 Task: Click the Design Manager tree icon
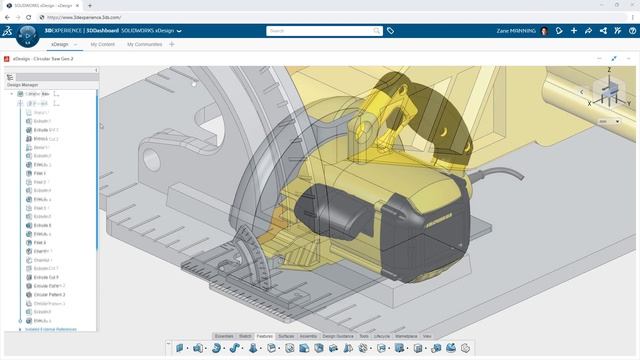(x=10, y=77)
